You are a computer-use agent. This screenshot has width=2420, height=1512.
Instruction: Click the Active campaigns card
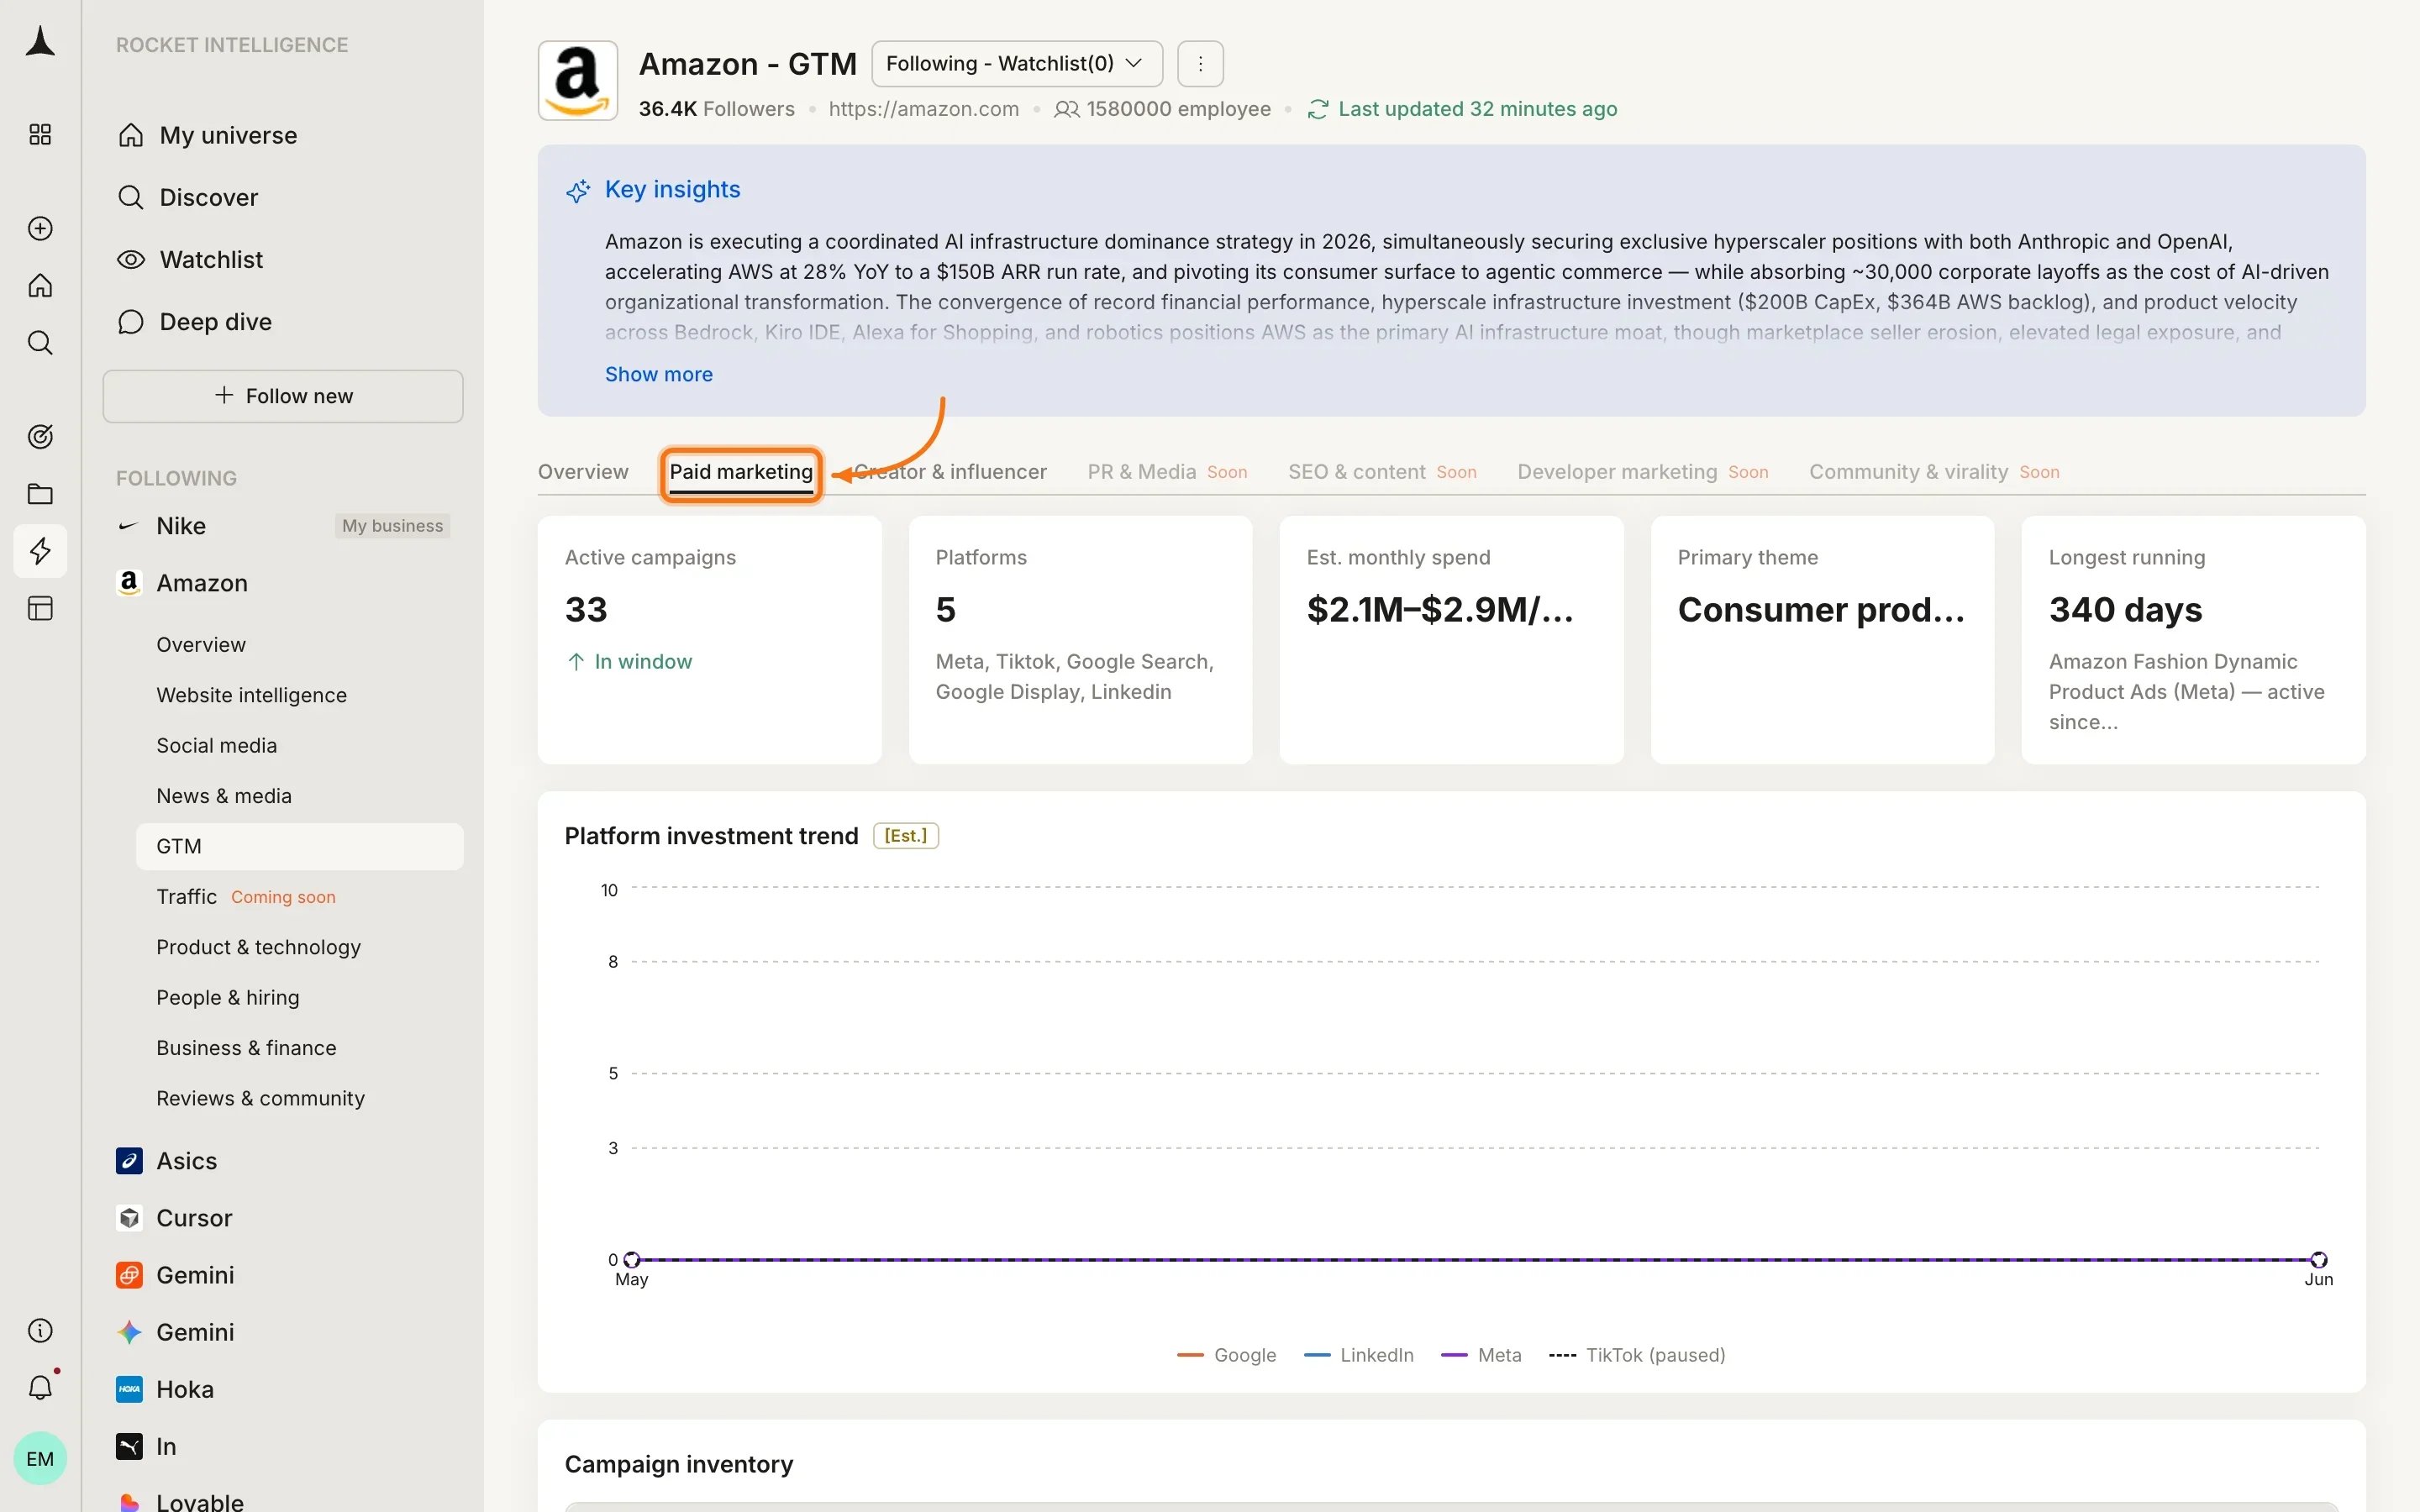click(709, 640)
